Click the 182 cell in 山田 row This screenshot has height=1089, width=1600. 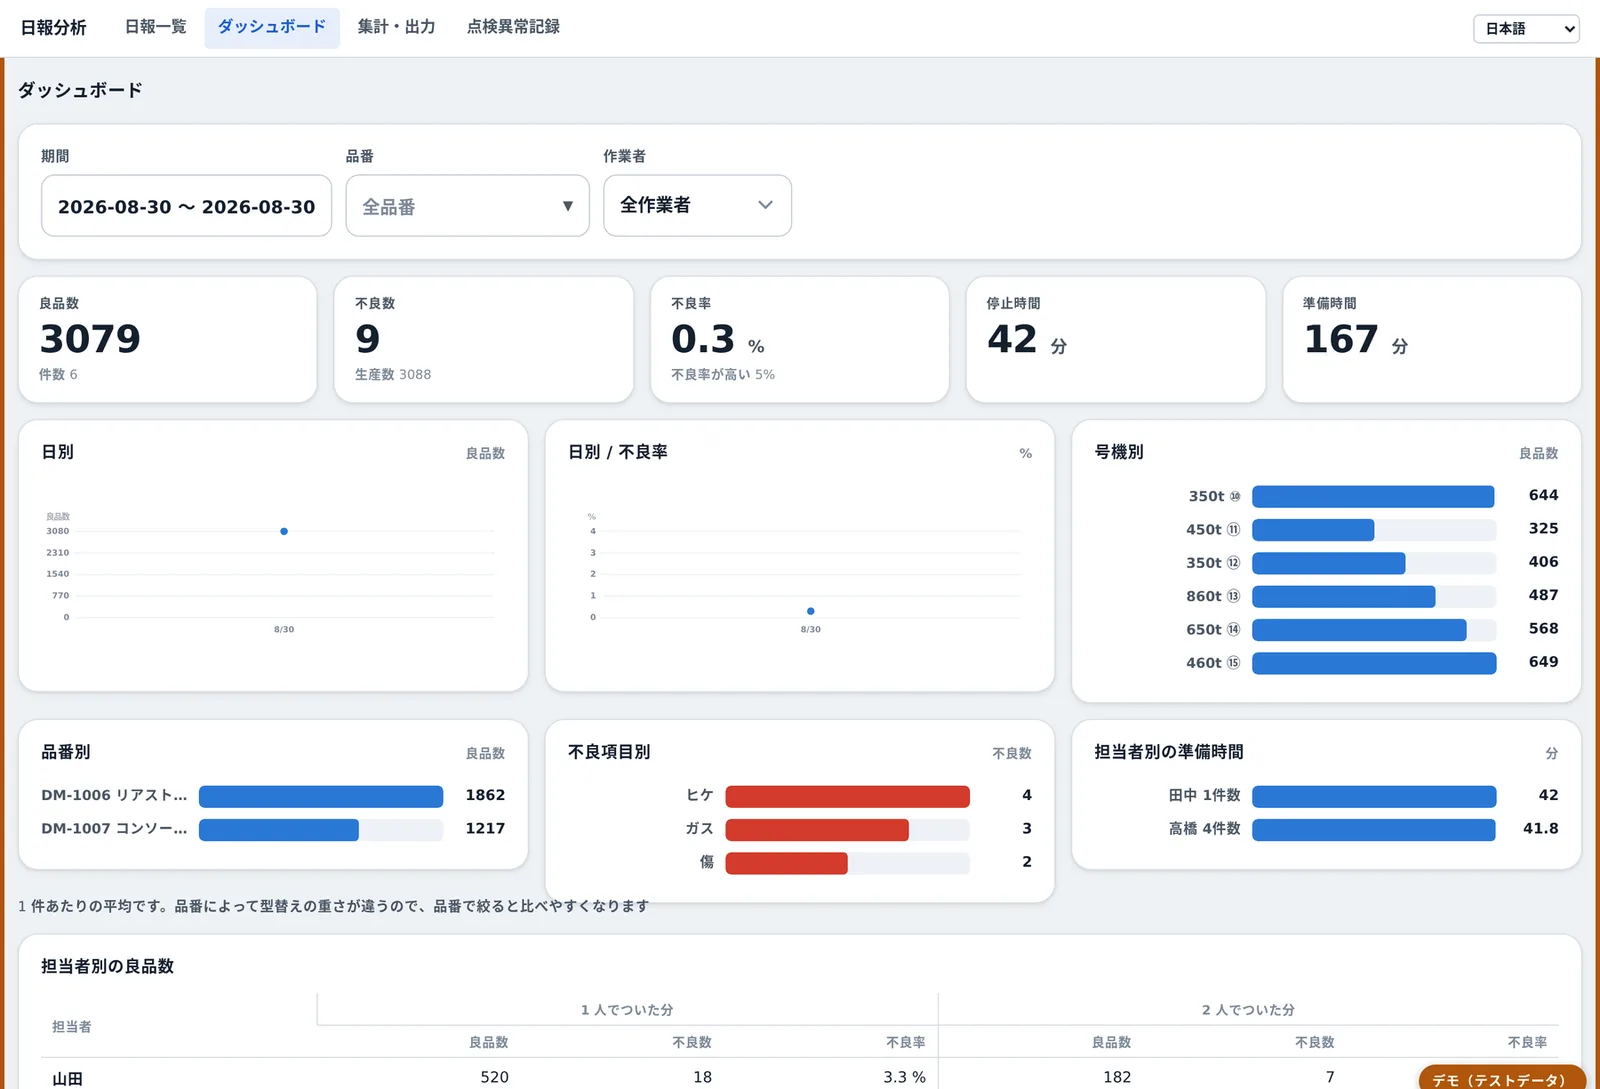(x=1117, y=1077)
